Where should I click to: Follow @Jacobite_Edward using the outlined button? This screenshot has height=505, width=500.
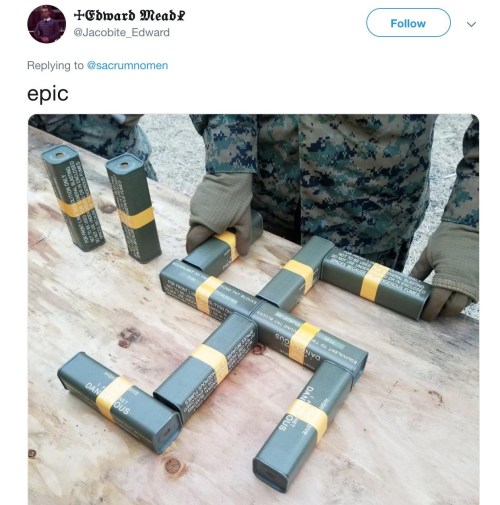point(408,23)
